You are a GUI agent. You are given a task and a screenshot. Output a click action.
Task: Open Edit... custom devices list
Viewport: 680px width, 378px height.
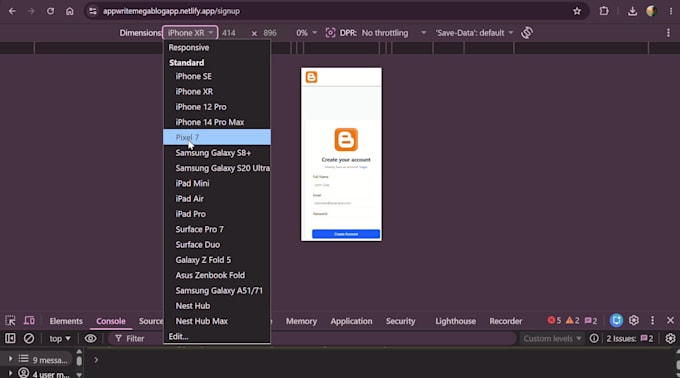[217, 336]
